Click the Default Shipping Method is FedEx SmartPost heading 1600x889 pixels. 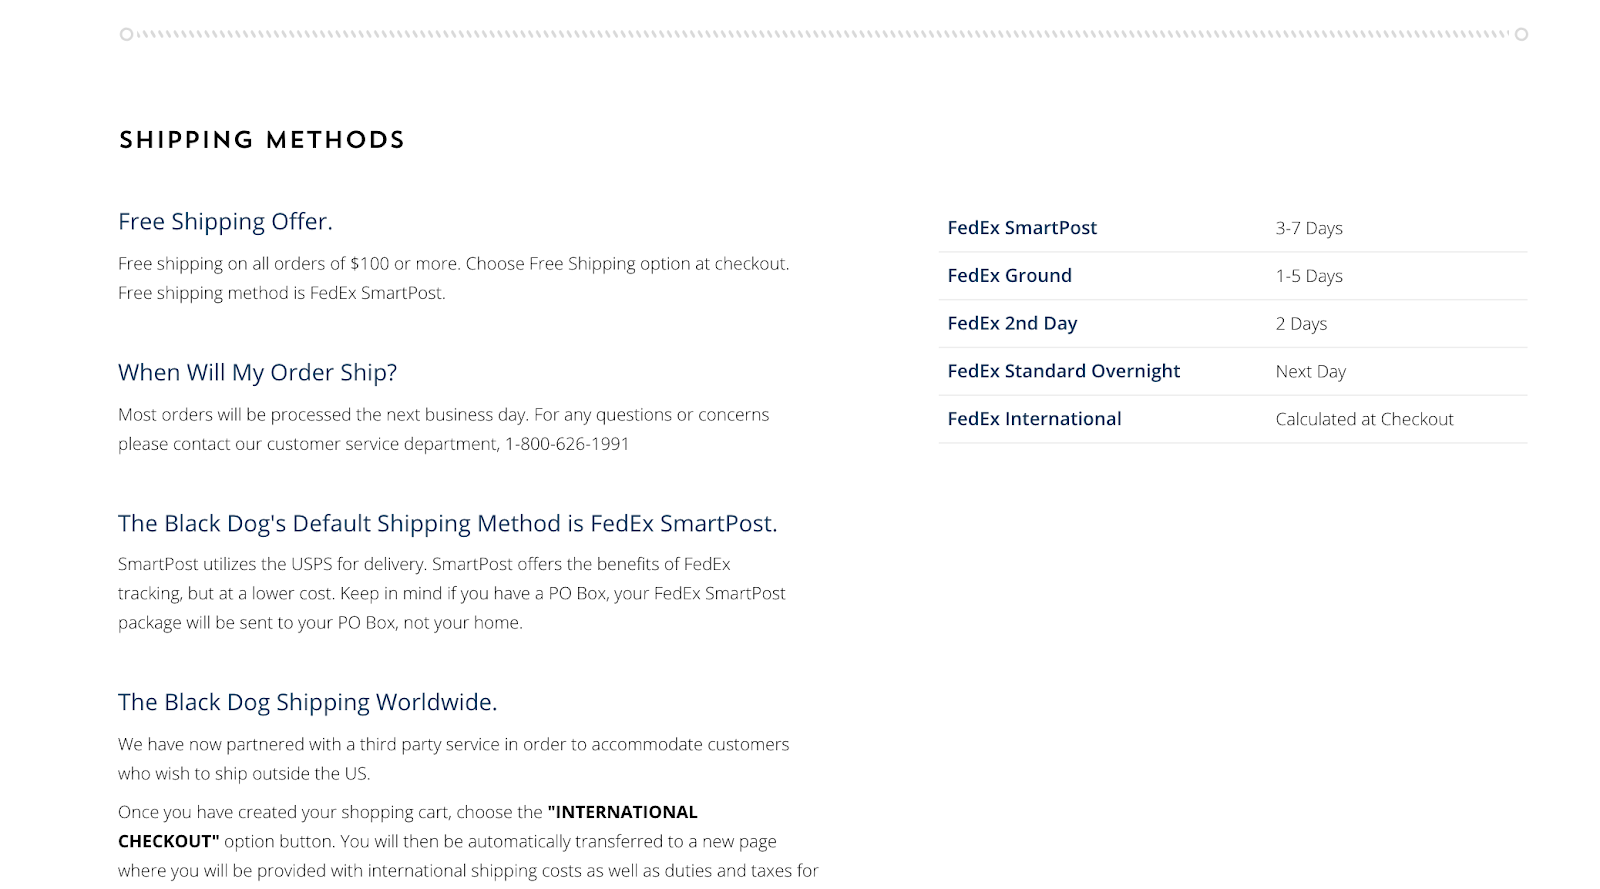[x=447, y=523]
